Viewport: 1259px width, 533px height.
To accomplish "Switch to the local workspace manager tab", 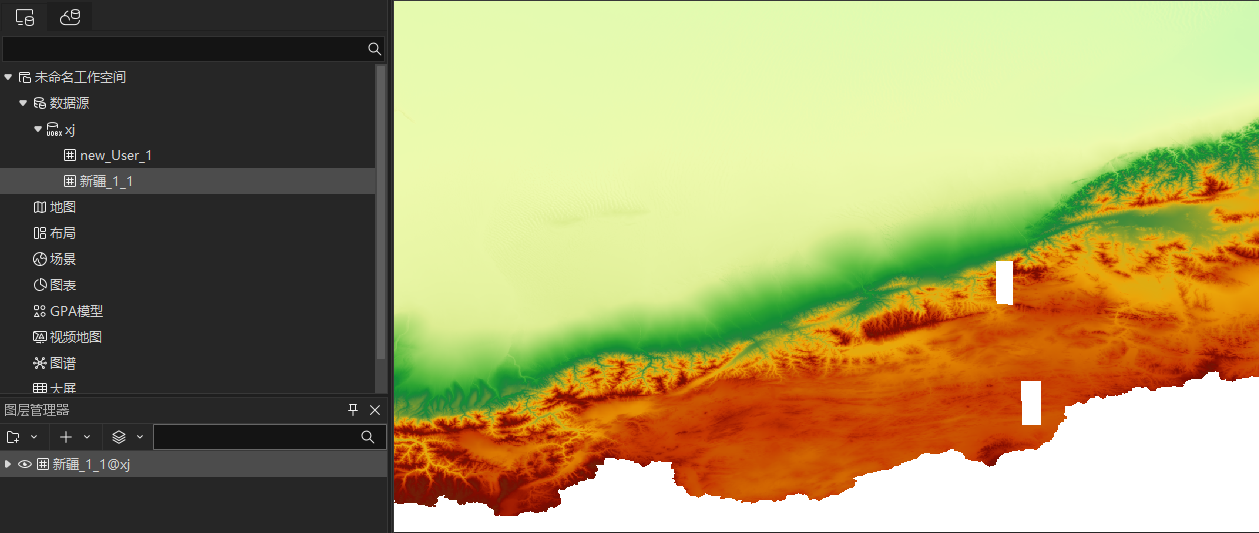I will tap(25, 17).
